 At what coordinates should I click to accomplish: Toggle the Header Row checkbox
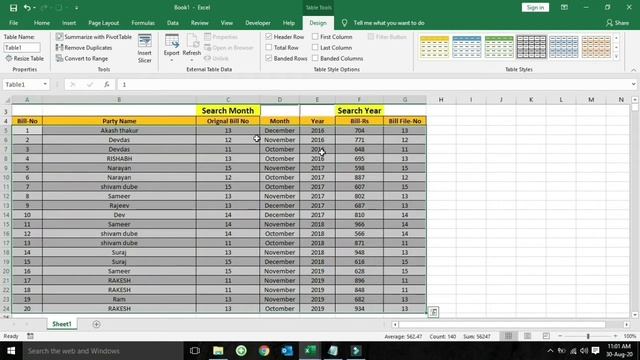269,37
